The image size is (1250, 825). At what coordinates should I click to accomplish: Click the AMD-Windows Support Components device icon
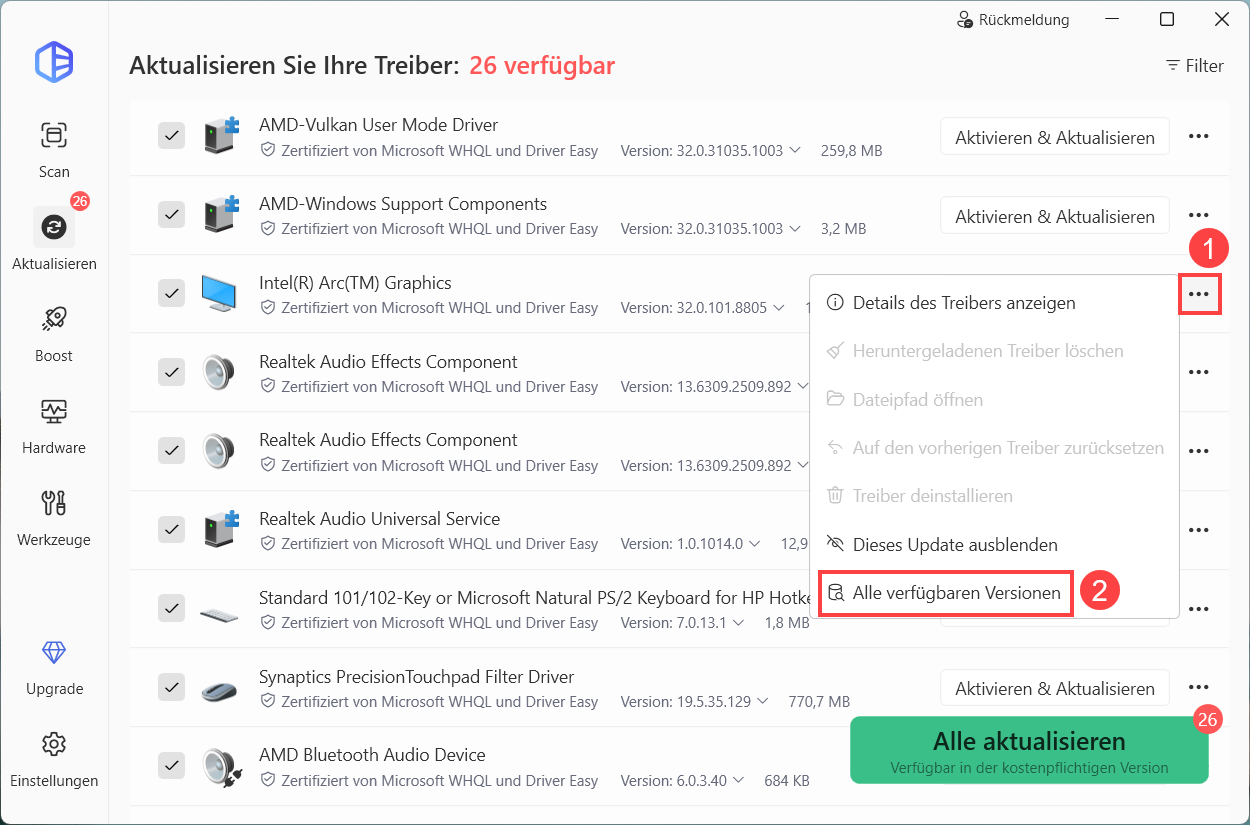point(221,215)
